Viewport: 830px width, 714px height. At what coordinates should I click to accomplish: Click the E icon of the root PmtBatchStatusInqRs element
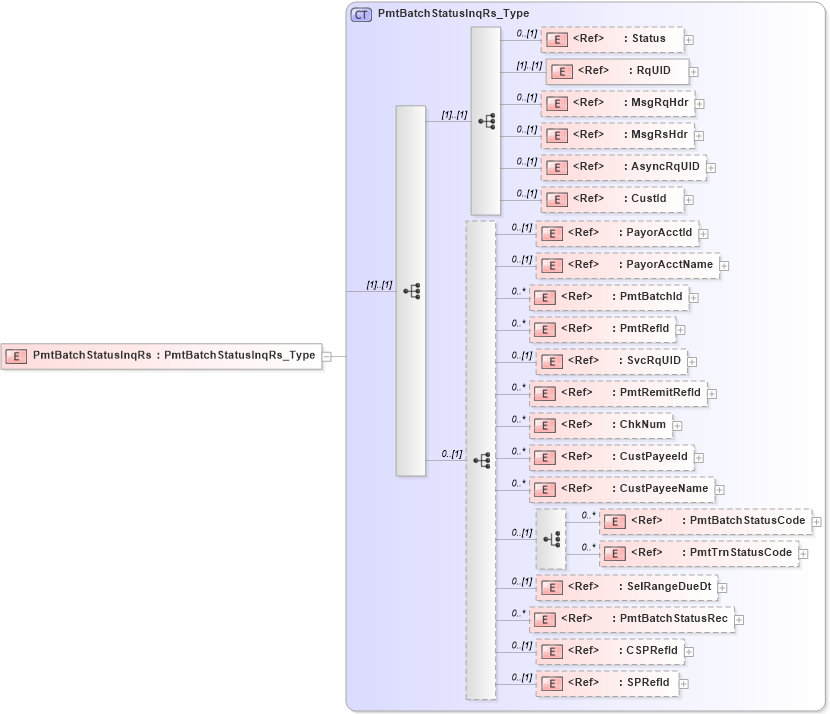[16, 355]
